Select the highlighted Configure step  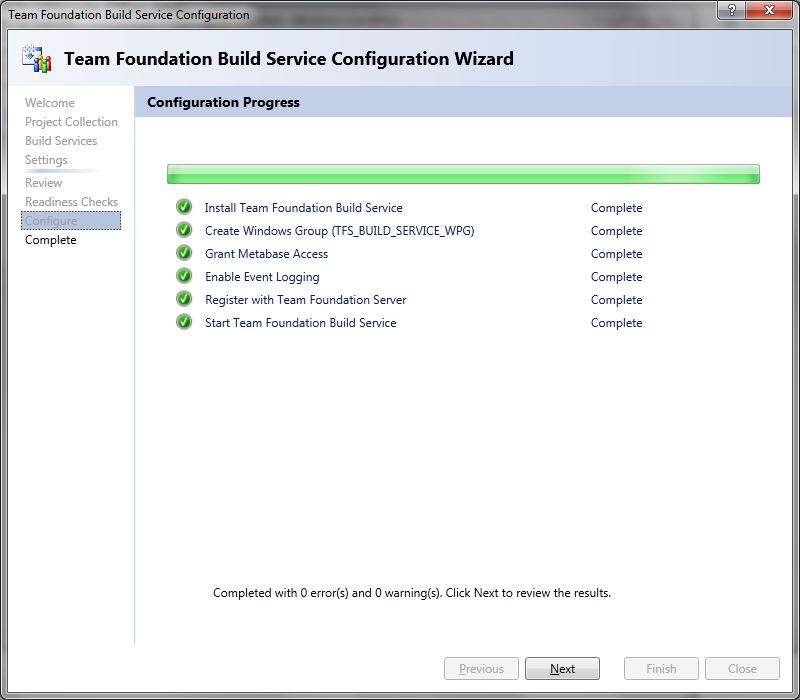[71, 220]
